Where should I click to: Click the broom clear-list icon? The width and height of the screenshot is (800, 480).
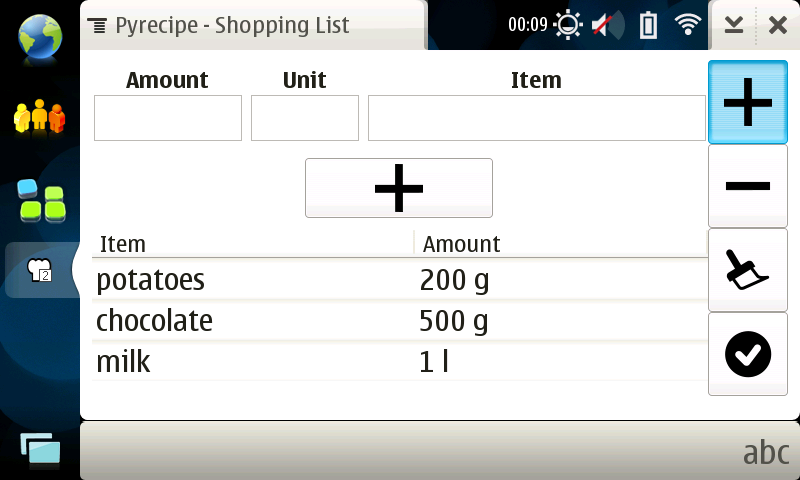(747, 270)
